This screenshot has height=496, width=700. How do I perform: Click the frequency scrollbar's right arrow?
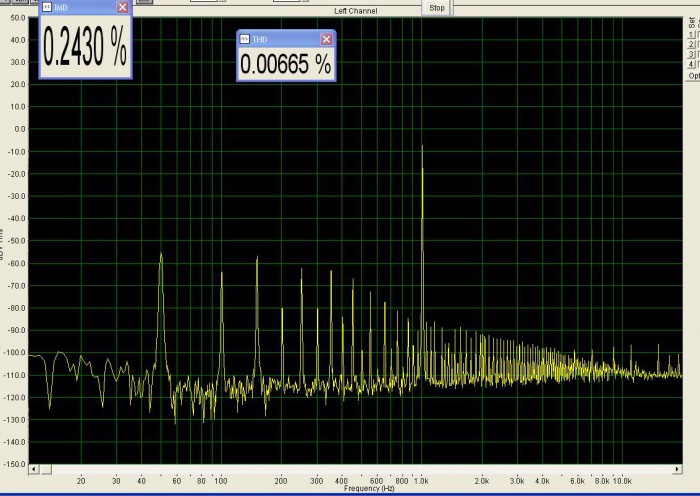tap(677, 469)
